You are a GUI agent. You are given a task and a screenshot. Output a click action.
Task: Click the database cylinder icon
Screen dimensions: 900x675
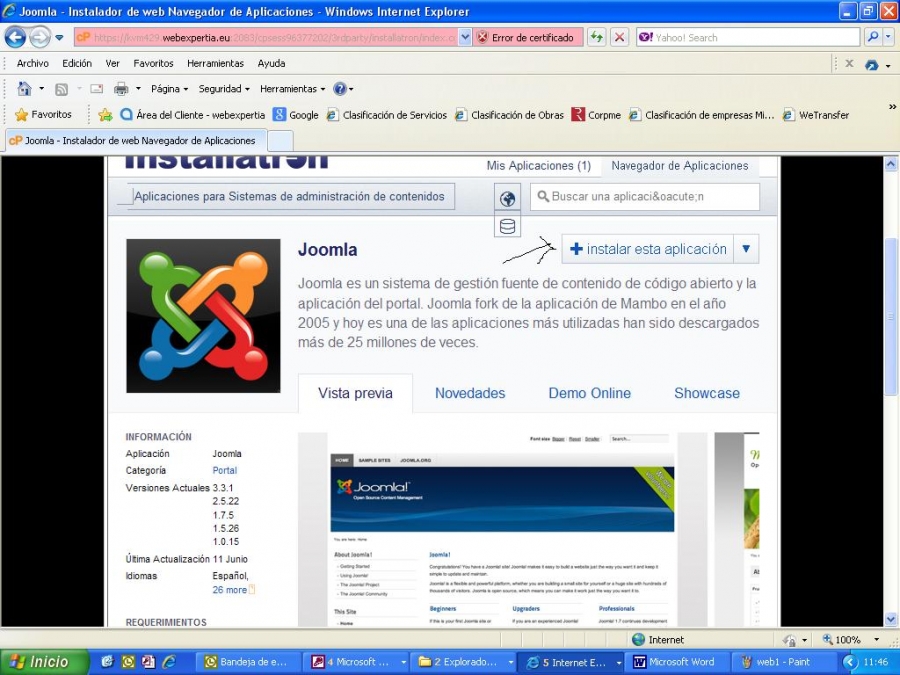507,226
